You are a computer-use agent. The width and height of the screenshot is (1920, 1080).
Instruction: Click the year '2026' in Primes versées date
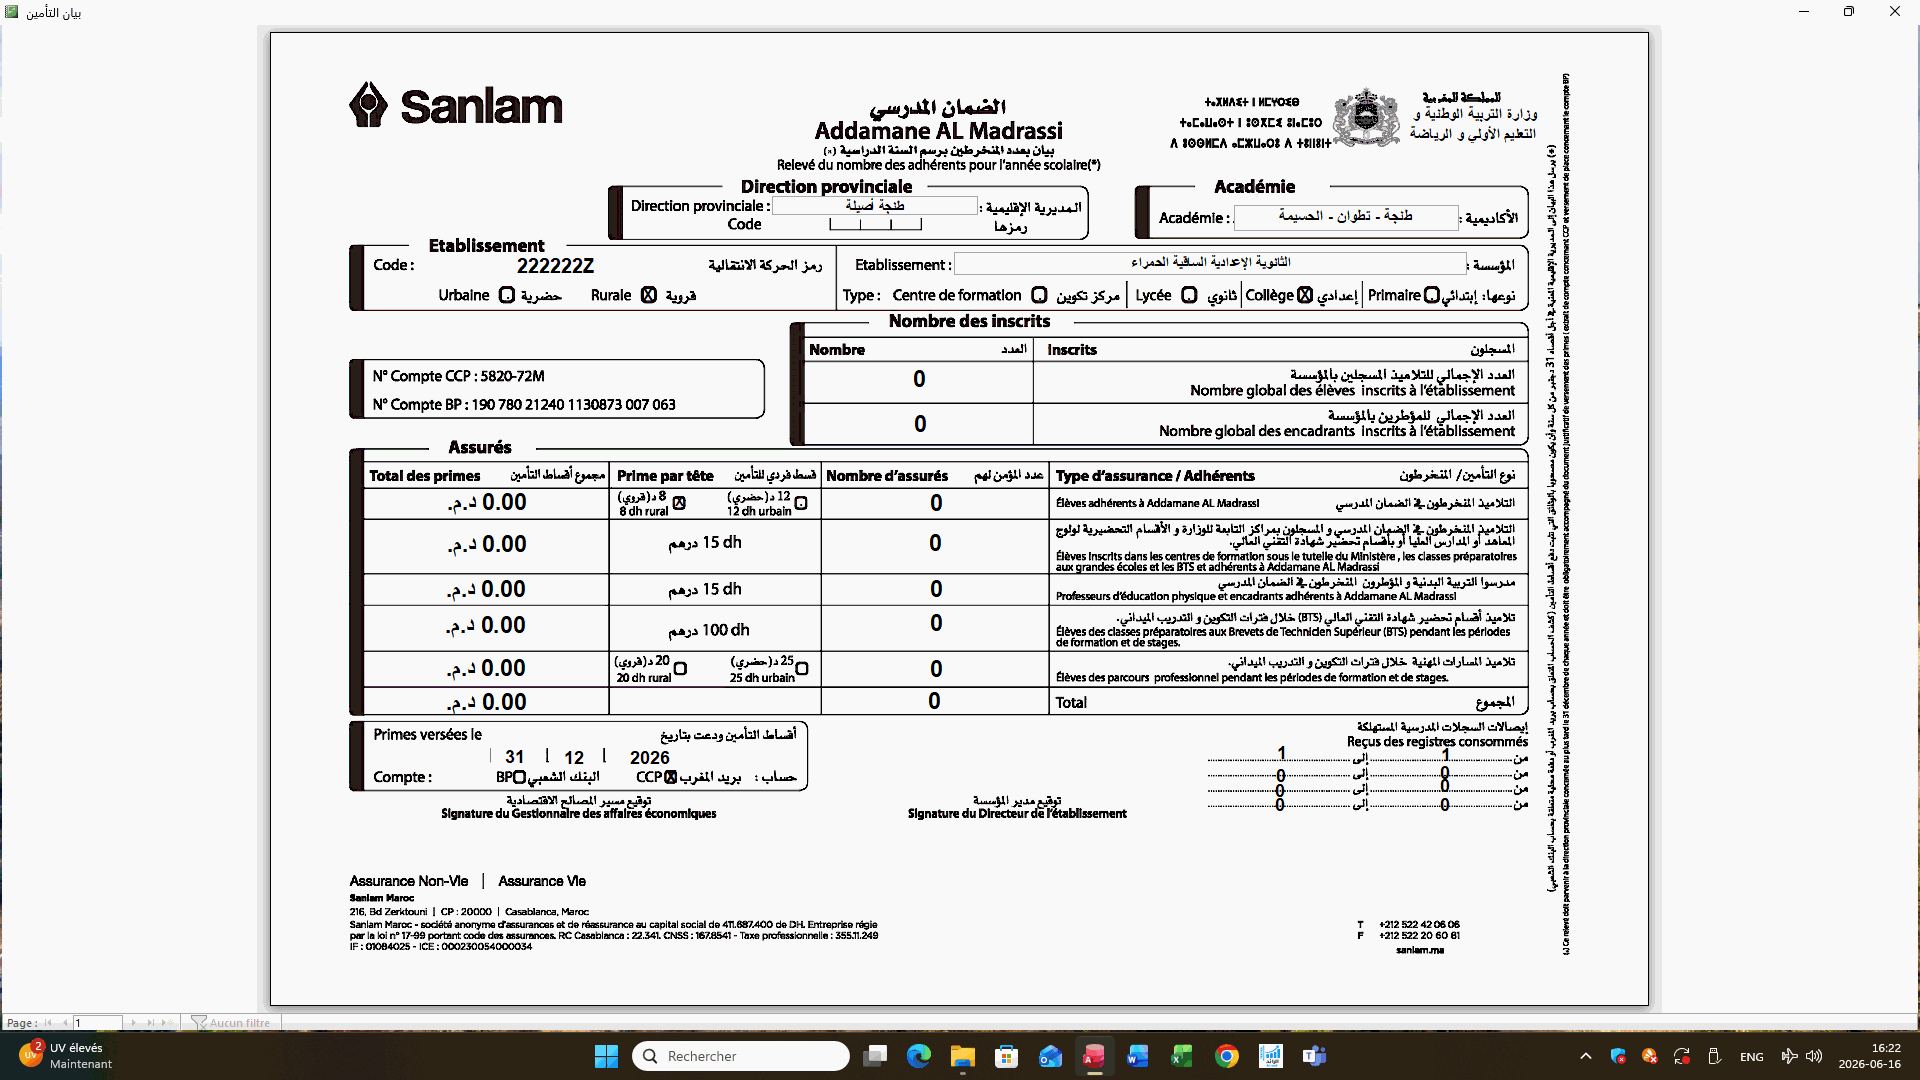650,758
